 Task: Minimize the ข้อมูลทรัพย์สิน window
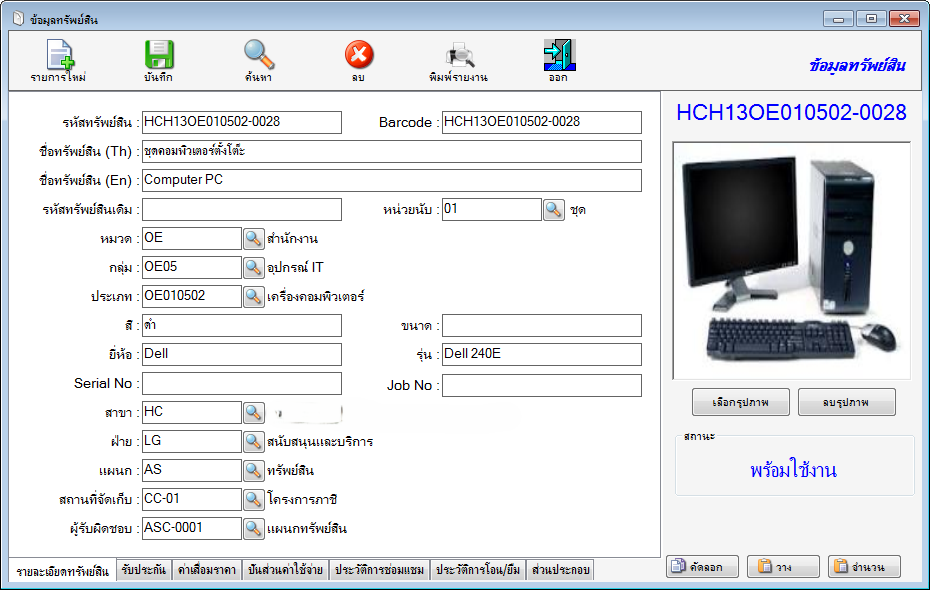[x=838, y=19]
